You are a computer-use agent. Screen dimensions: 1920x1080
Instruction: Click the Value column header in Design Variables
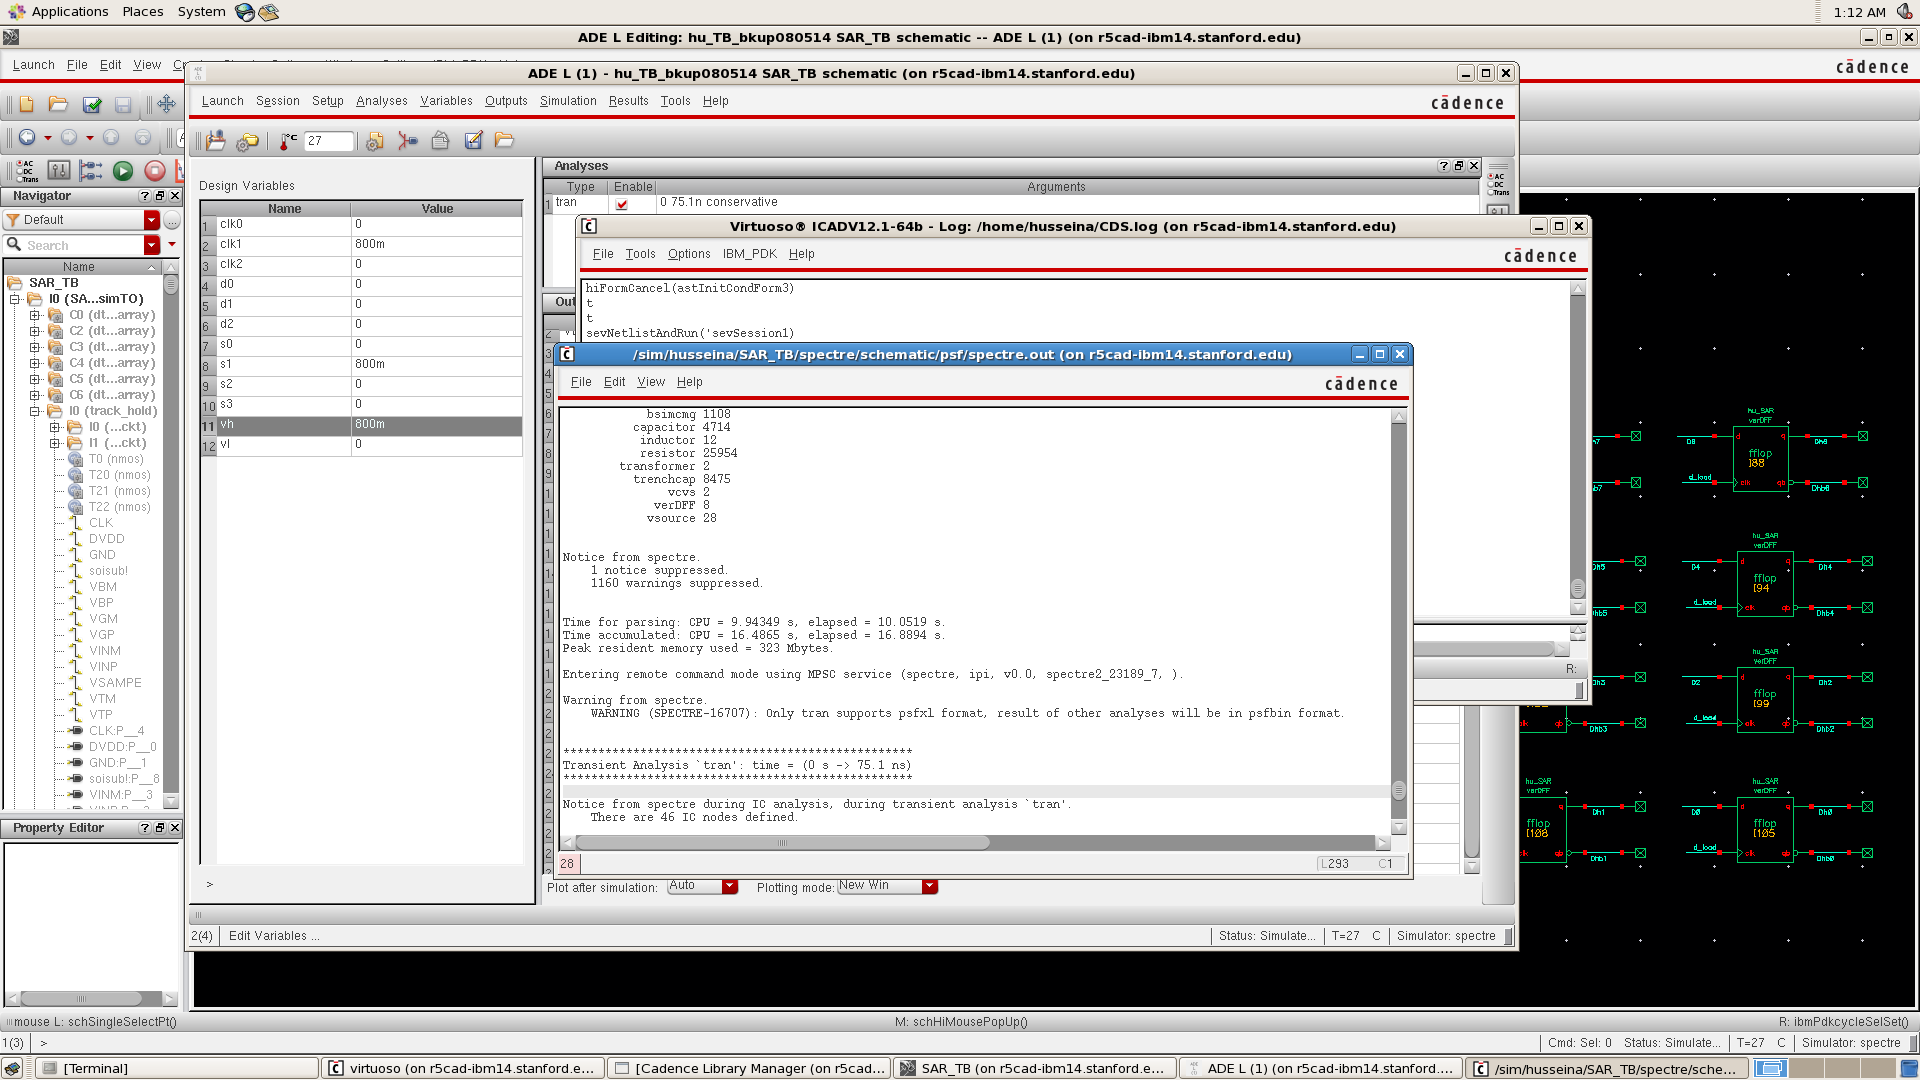[x=437, y=209]
